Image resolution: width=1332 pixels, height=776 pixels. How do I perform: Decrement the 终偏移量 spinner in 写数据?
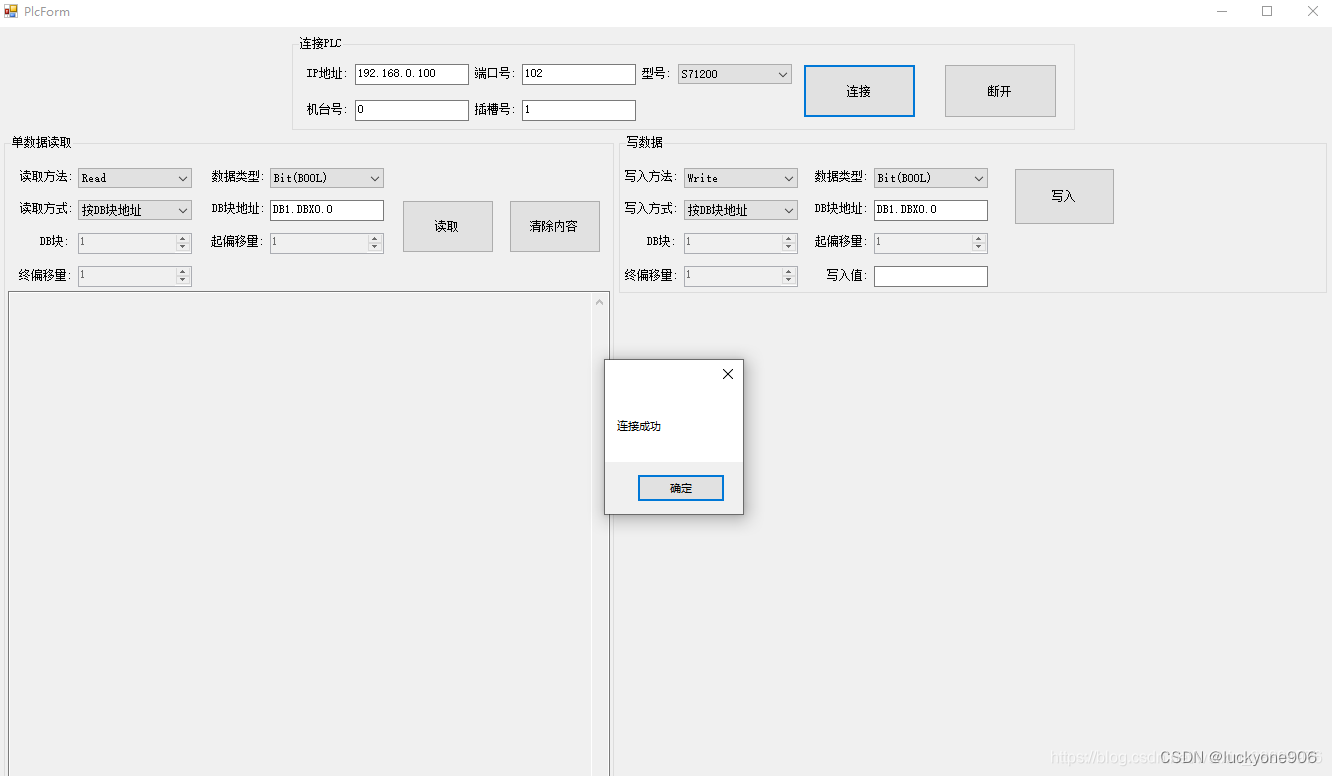pos(790,280)
